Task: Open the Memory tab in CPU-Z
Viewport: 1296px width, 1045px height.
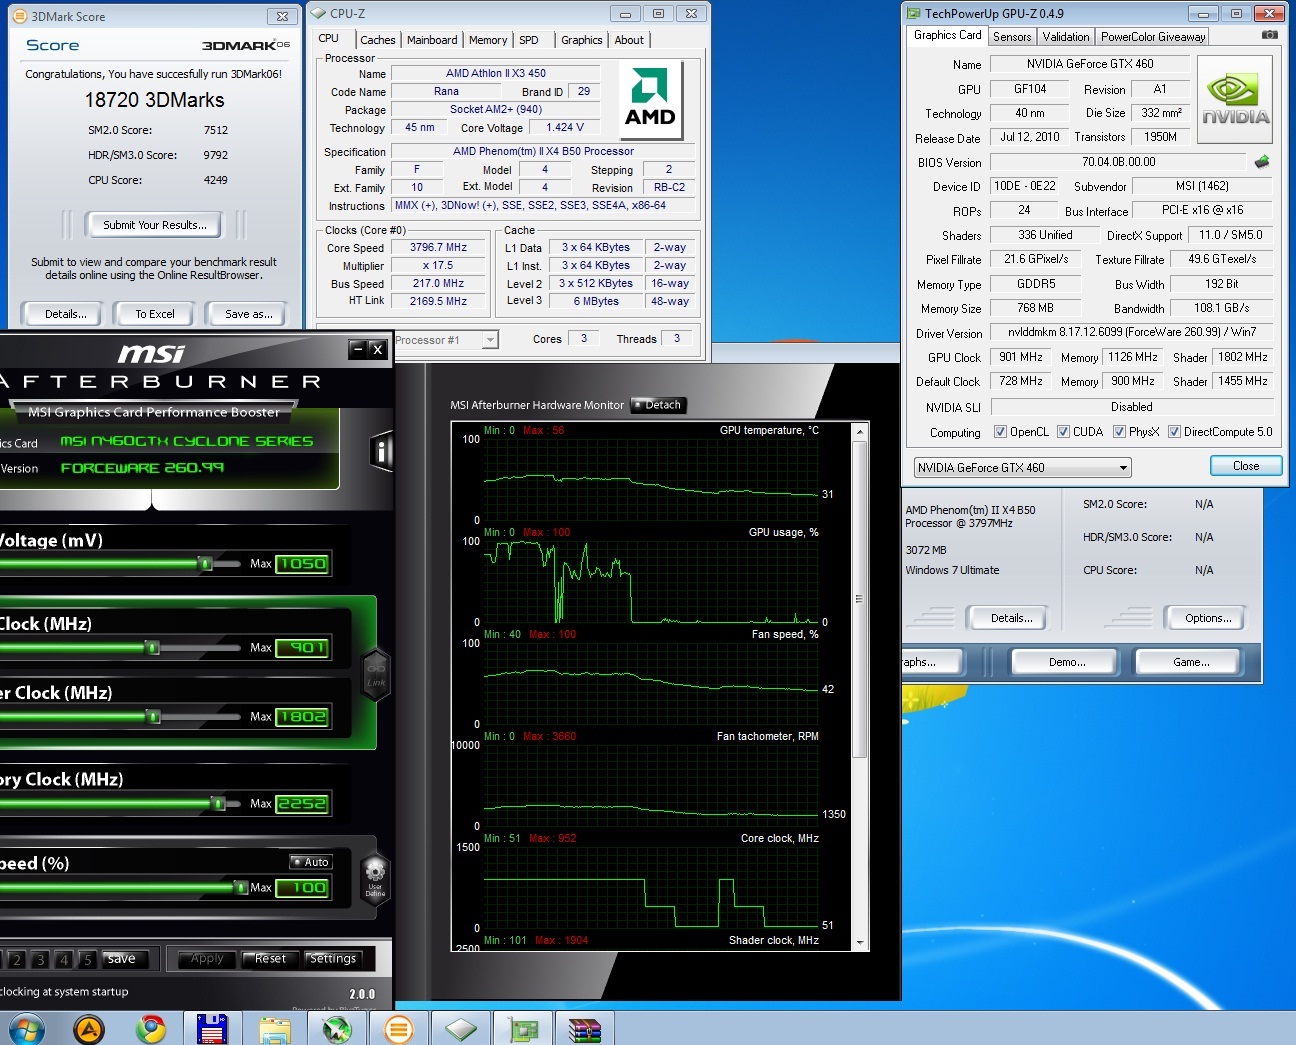Action: [488, 40]
